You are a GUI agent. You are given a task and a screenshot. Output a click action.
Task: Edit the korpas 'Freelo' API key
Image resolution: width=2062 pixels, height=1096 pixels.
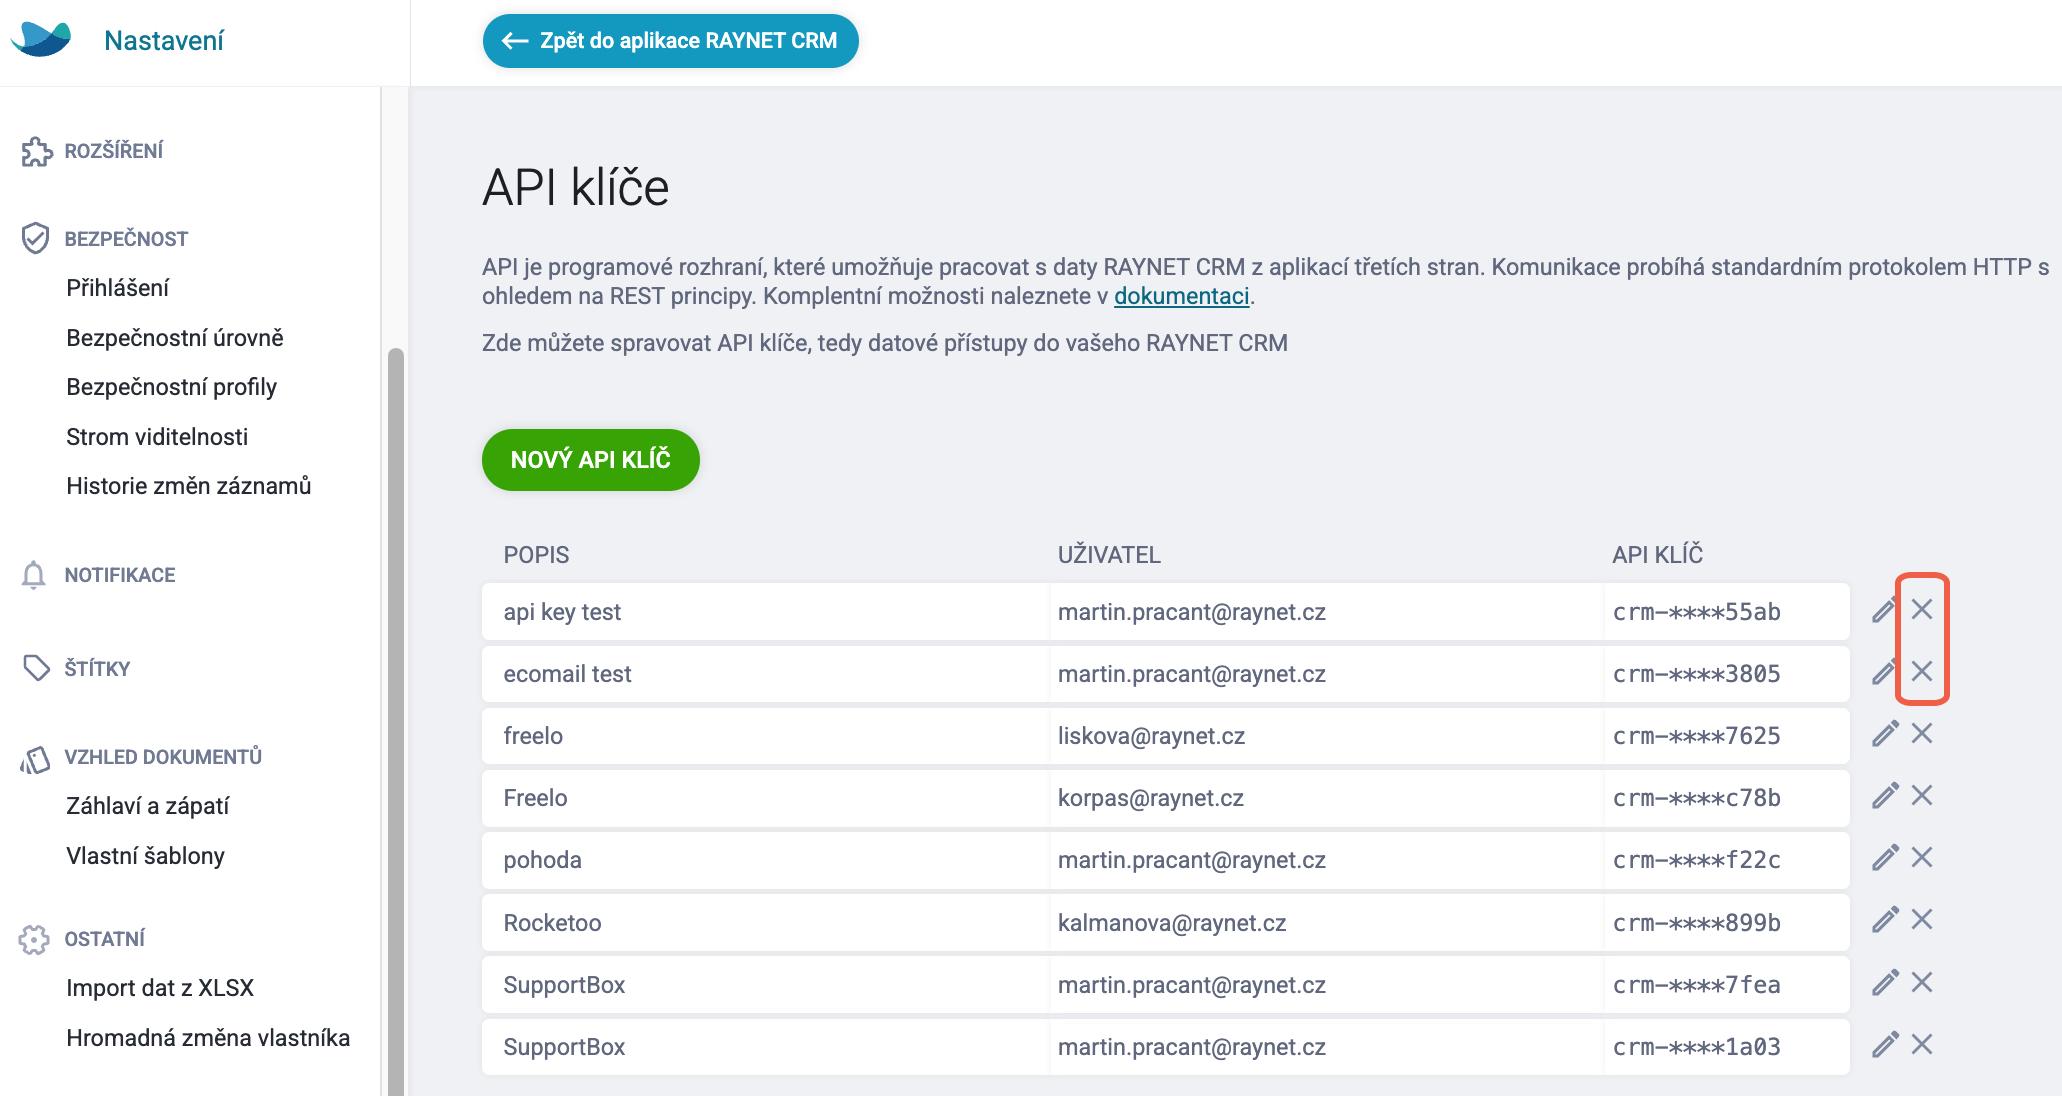pos(1885,796)
